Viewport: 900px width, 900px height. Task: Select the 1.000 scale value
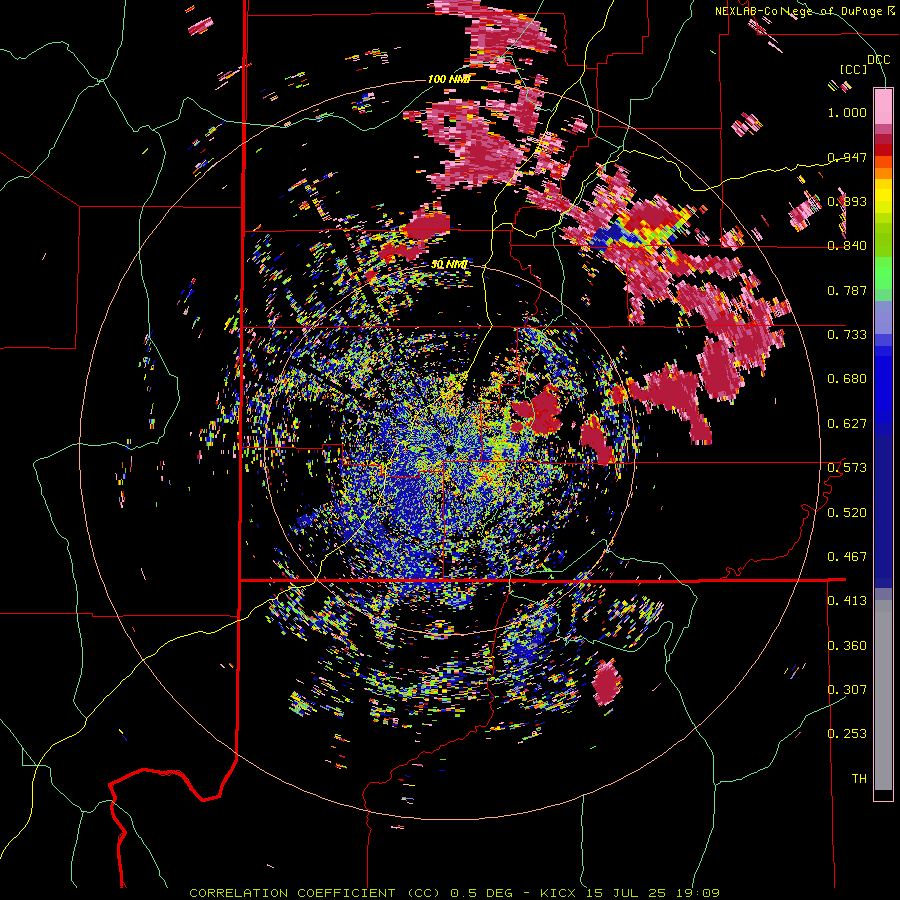click(x=847, y=112)
